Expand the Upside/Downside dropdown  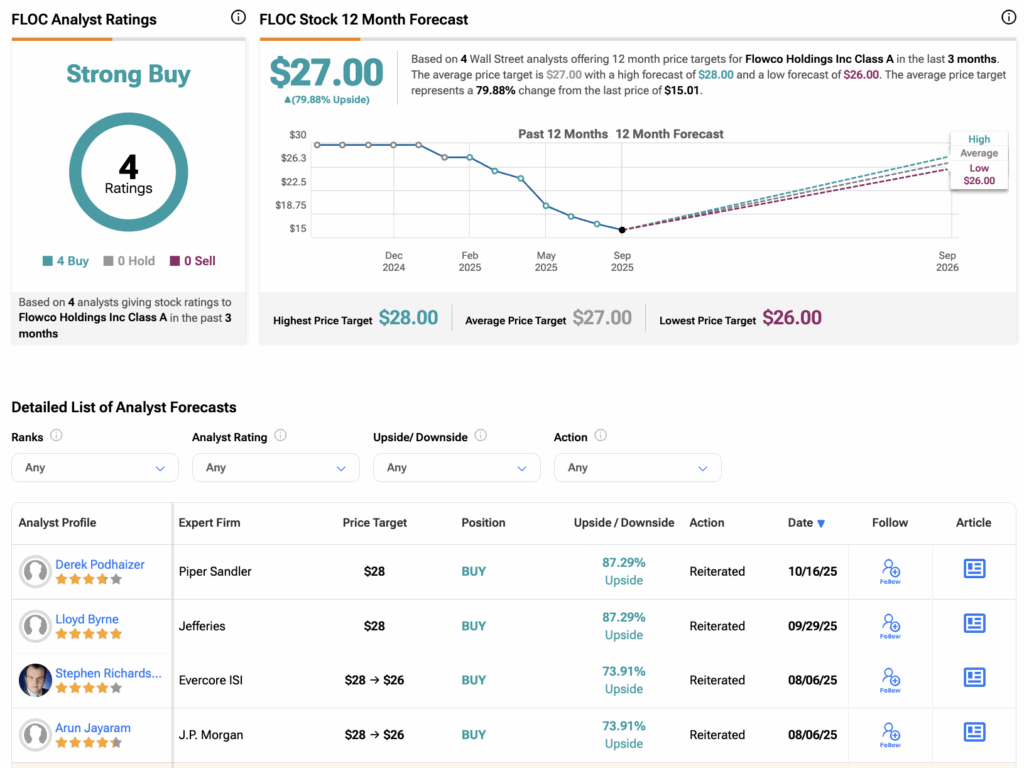(x=457, y=467)
